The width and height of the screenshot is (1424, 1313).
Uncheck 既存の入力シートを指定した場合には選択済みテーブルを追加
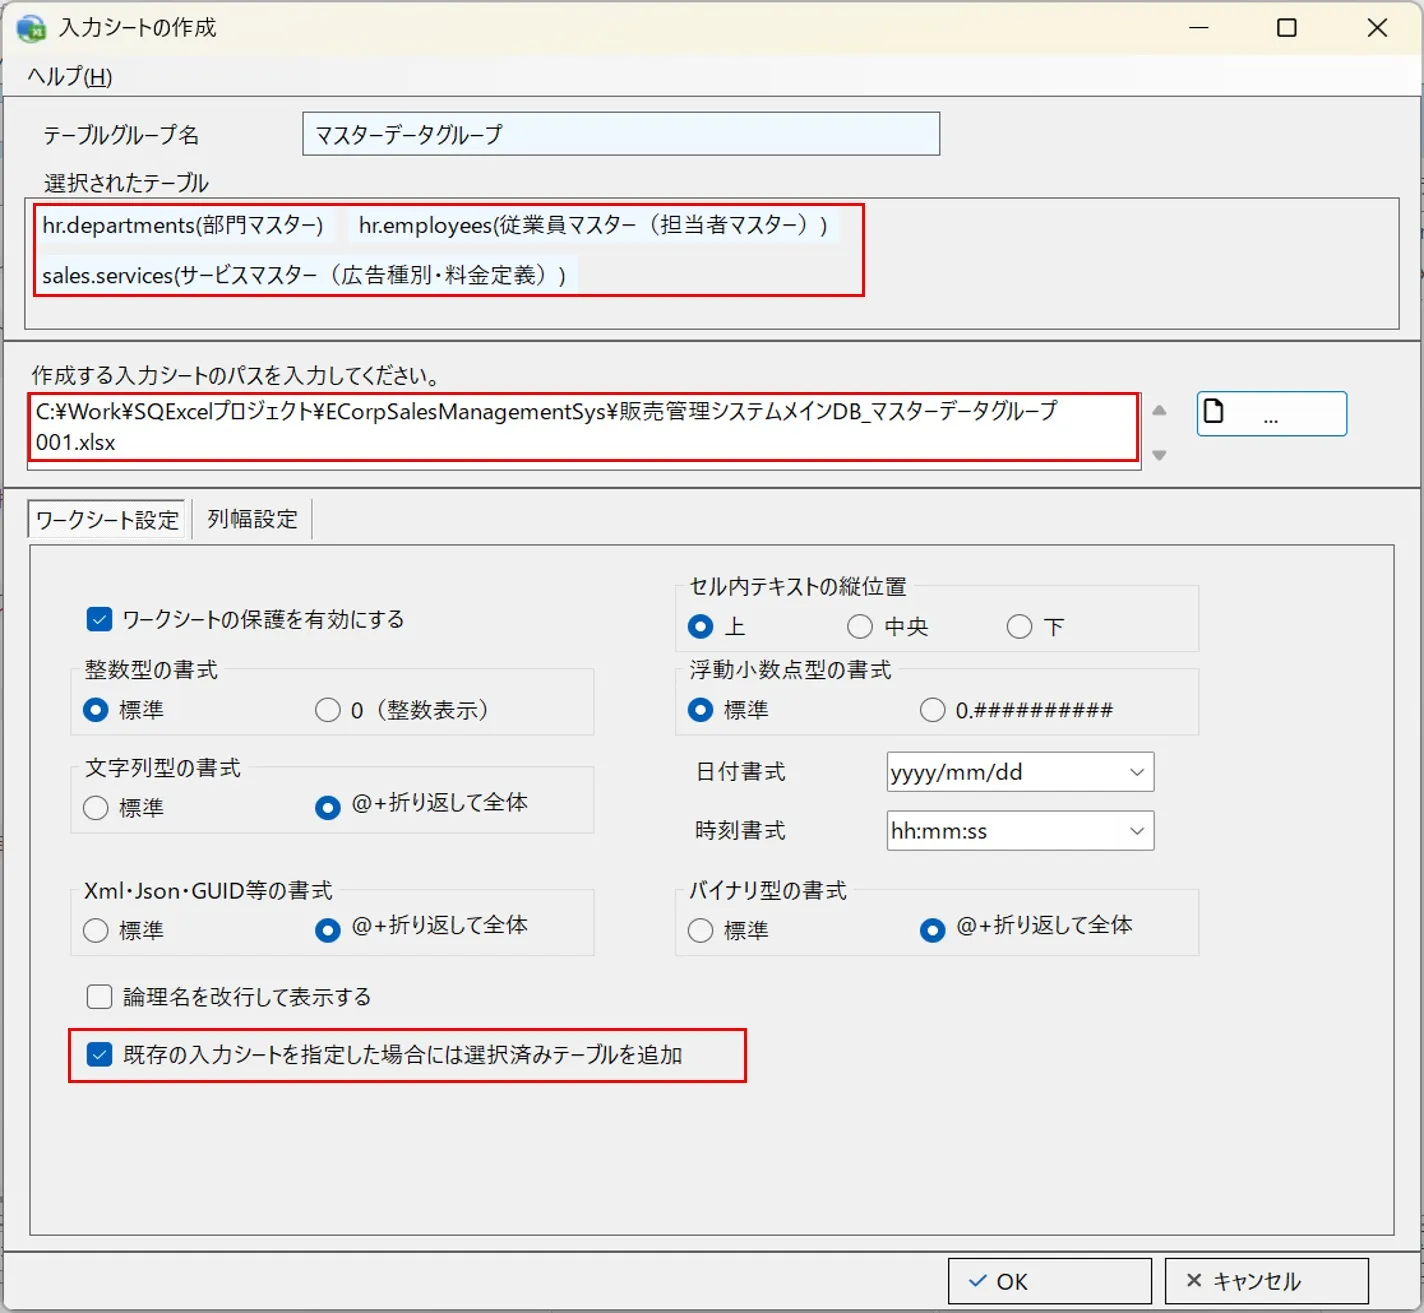(x=99, y=1055)
